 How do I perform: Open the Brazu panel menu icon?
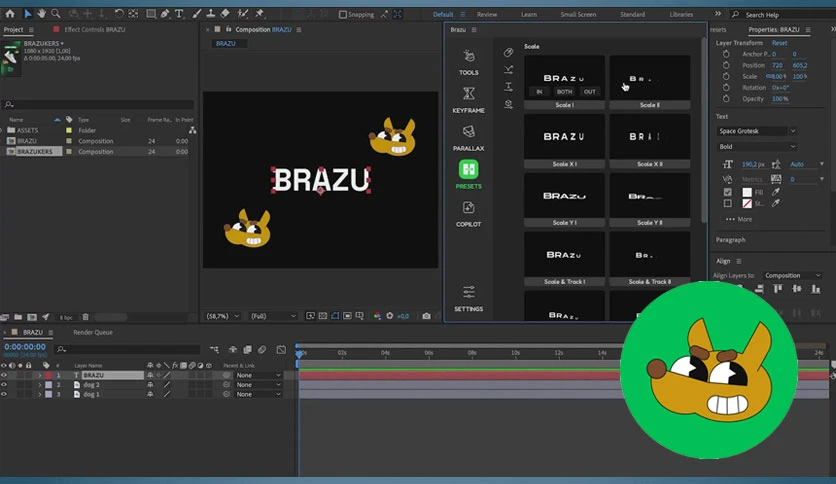click(x=474, y=30)
